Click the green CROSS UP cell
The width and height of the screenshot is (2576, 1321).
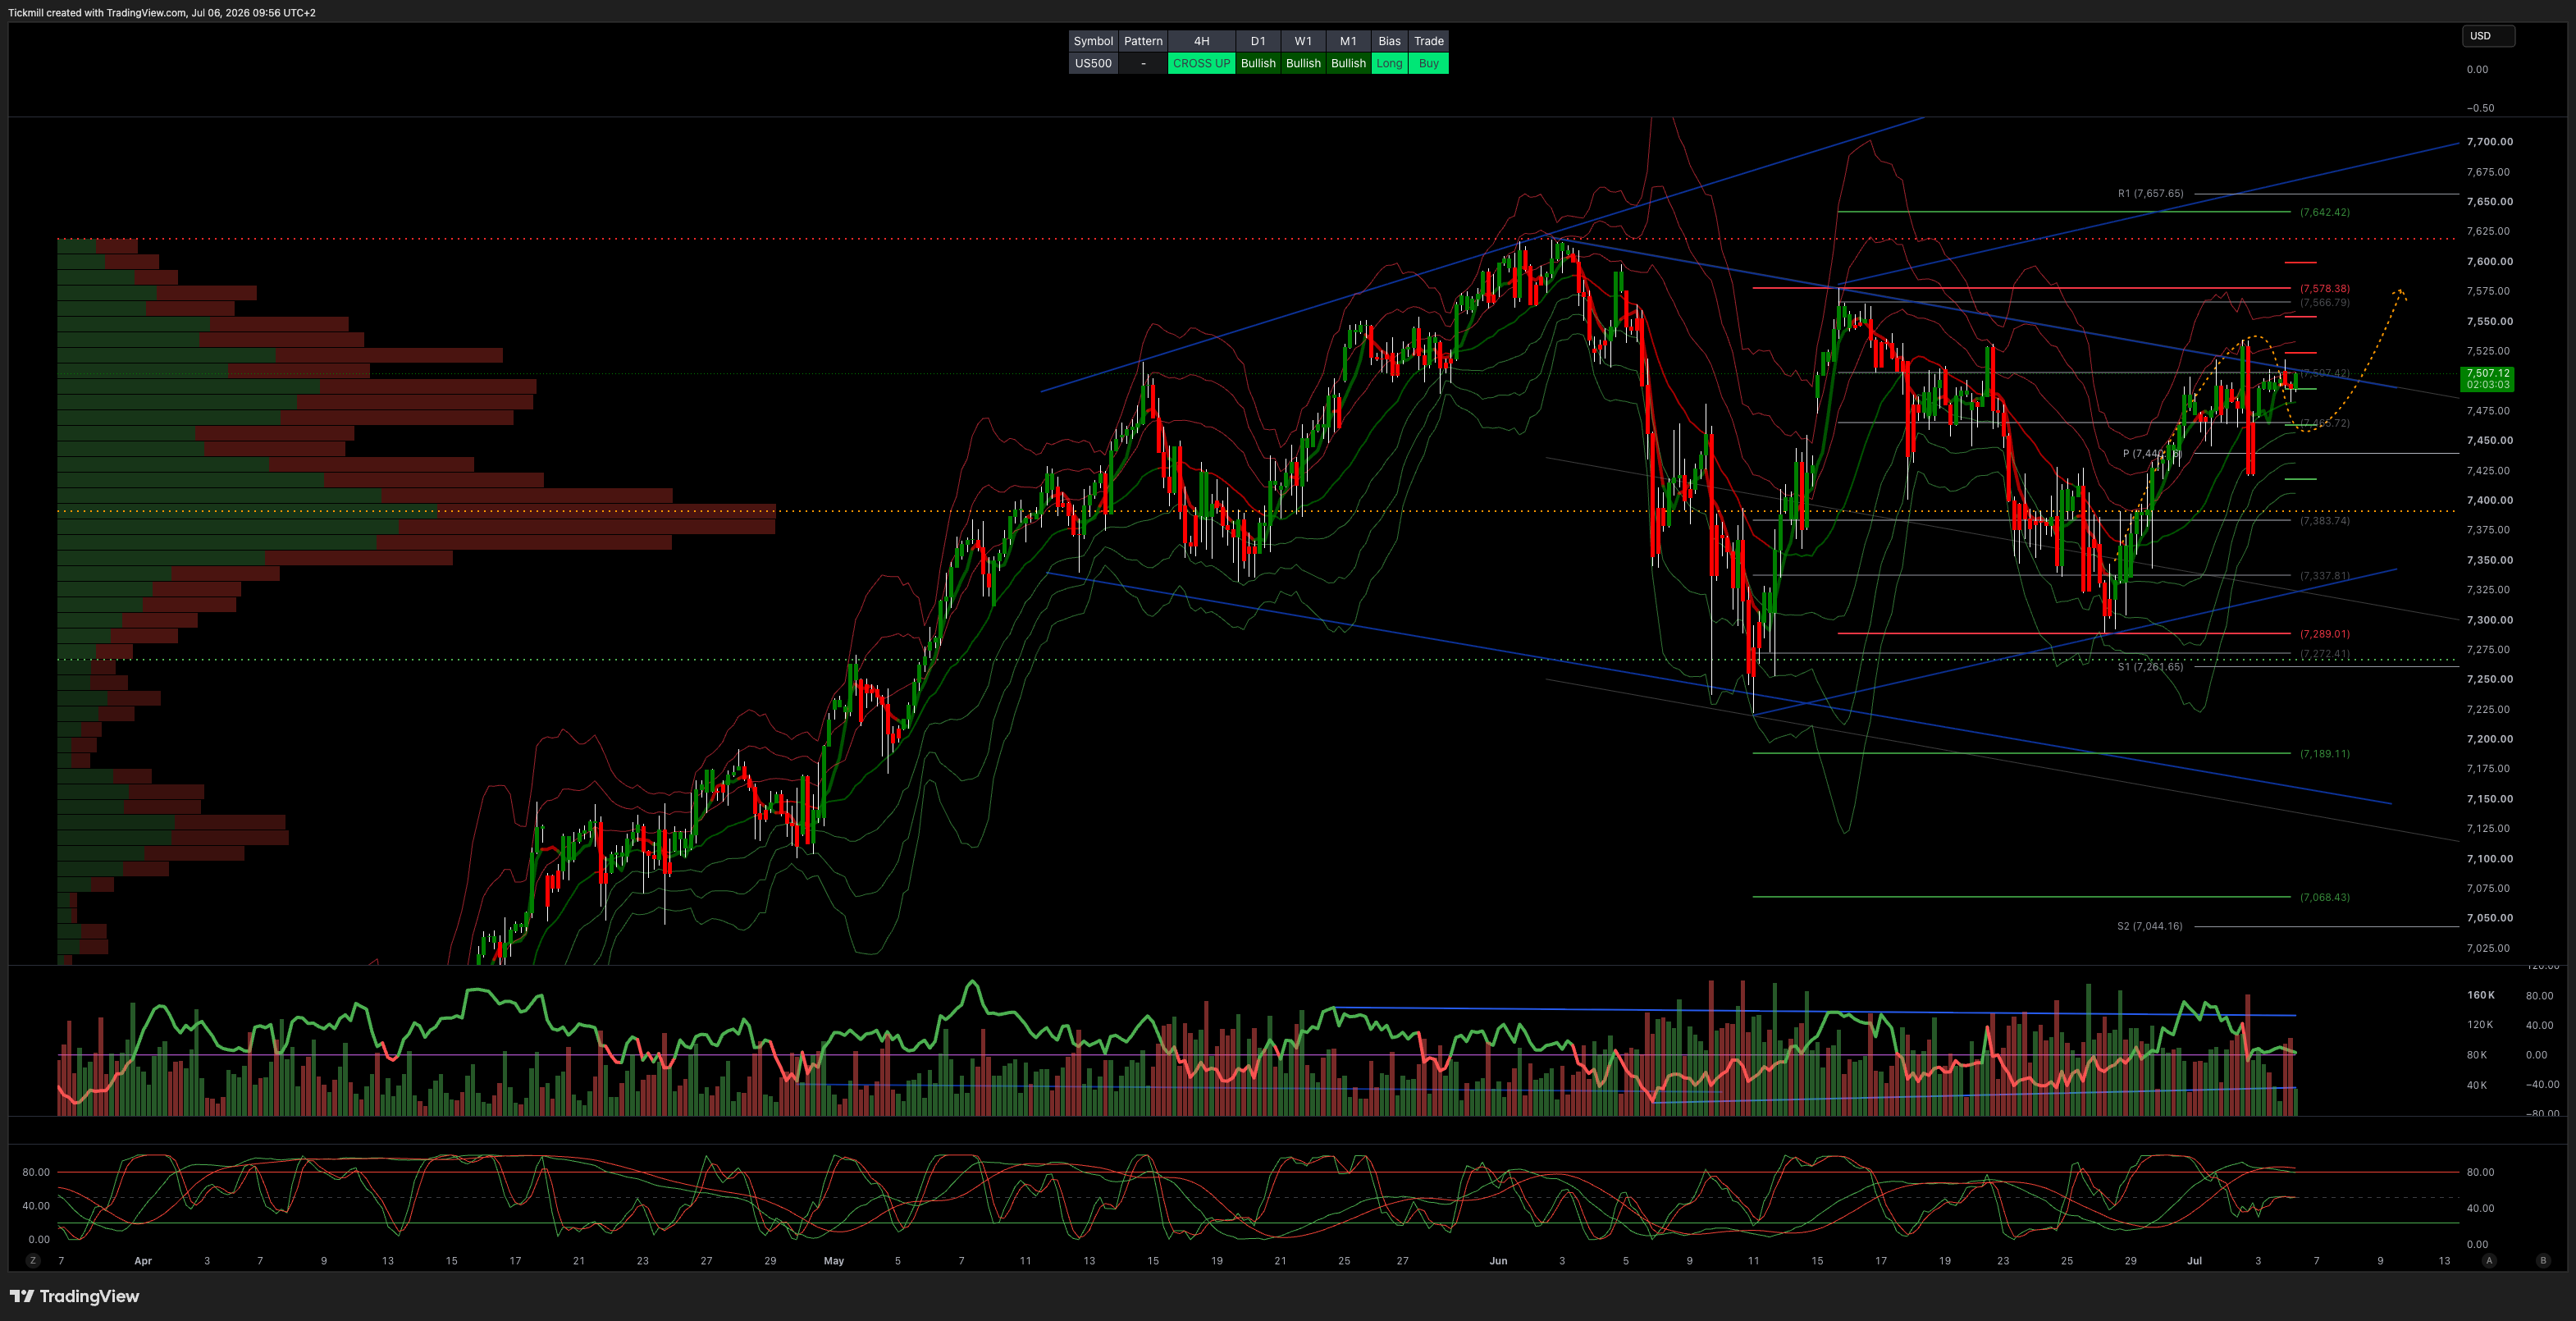[1201, 63]
